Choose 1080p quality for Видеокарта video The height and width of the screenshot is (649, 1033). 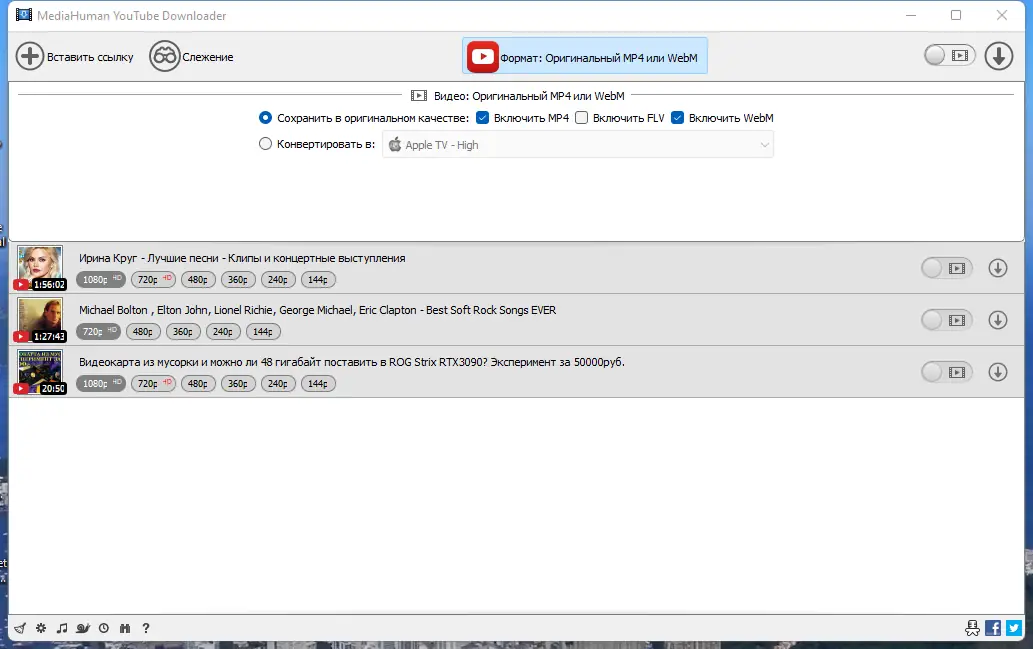click(101, 383)
